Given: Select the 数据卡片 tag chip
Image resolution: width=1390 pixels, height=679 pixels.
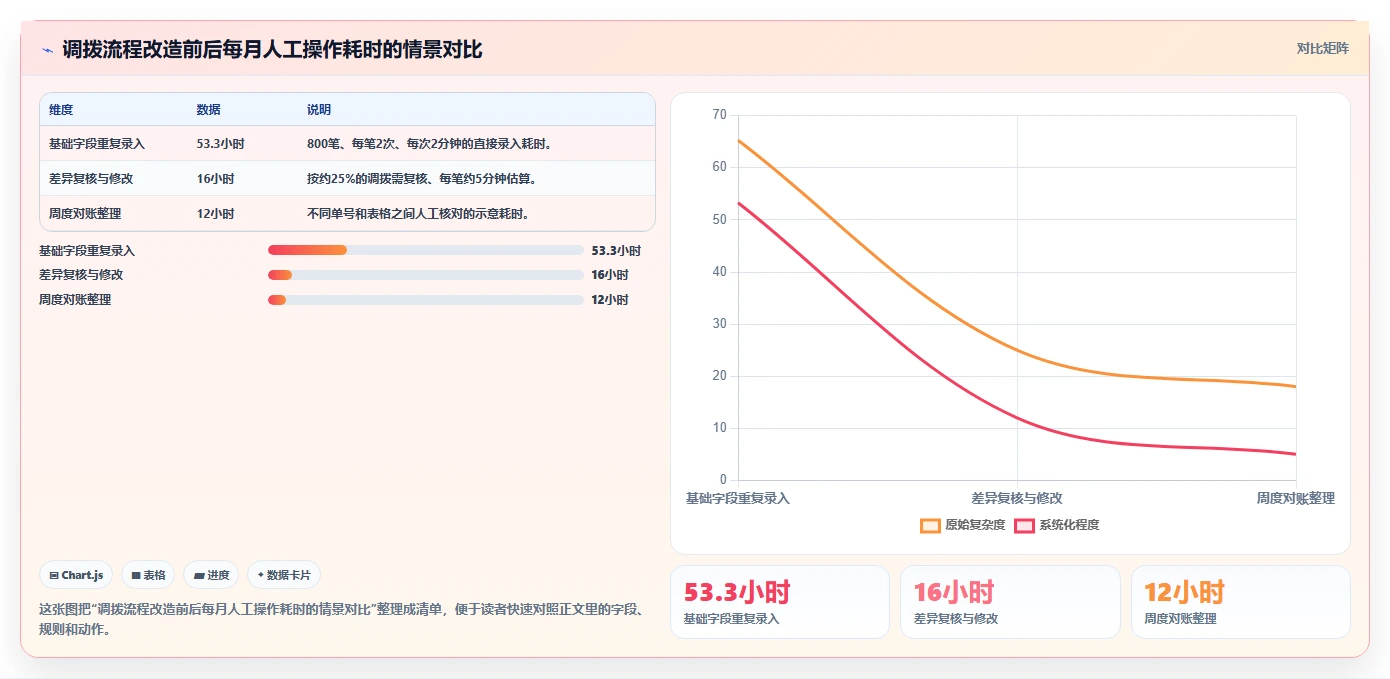Looking at the screenshot, I should pos(284,575).
